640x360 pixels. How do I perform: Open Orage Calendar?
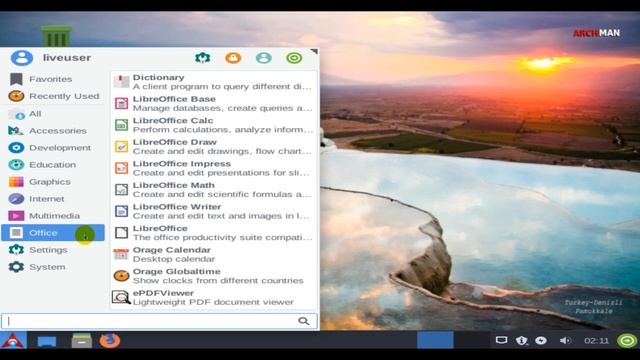(213, 255)
